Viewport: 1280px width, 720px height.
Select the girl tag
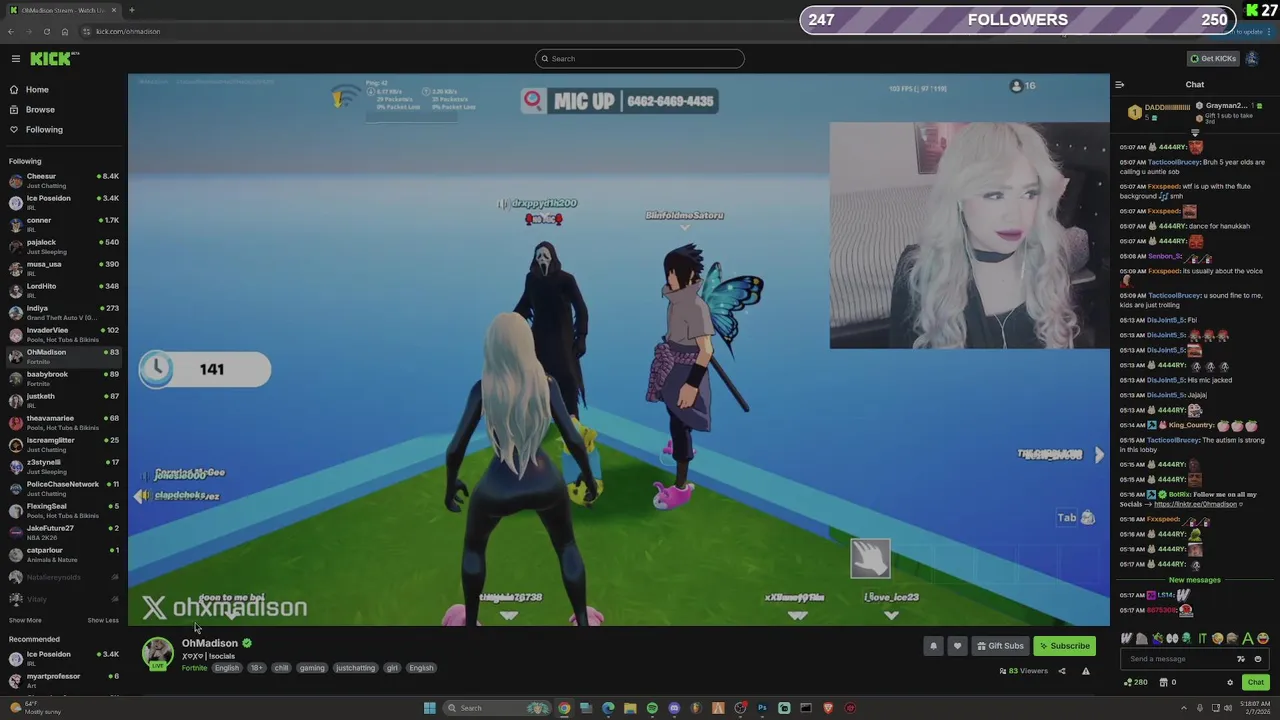coord(392,668)
